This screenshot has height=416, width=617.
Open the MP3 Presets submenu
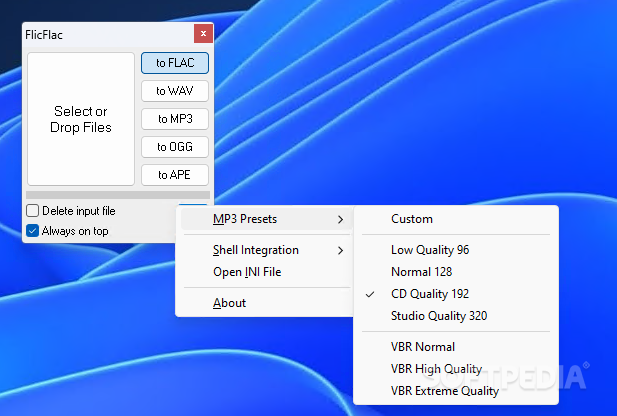(266, 219)
